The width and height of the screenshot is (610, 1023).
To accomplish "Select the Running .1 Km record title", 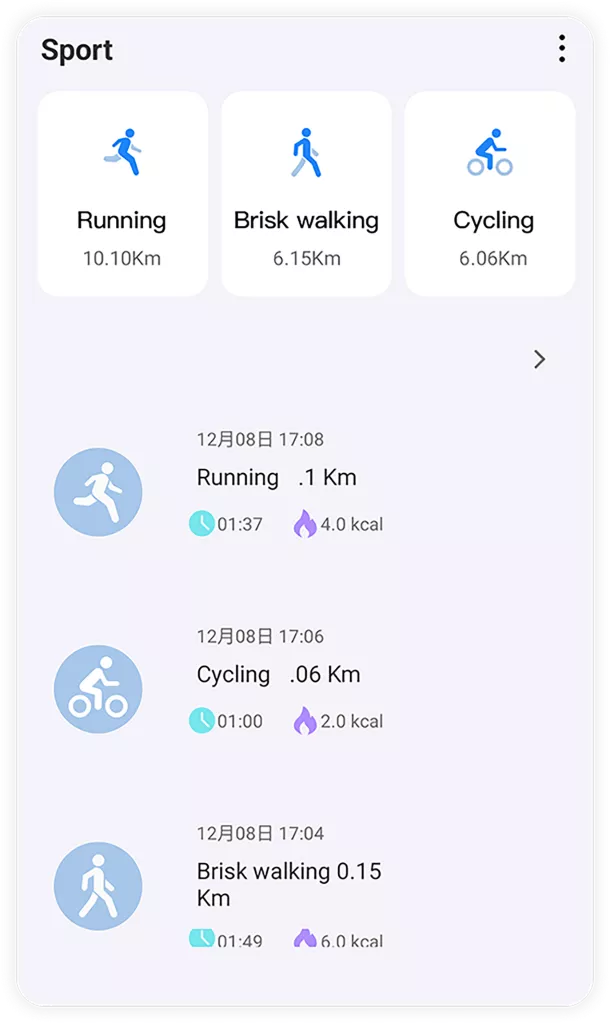I will 276,478.
